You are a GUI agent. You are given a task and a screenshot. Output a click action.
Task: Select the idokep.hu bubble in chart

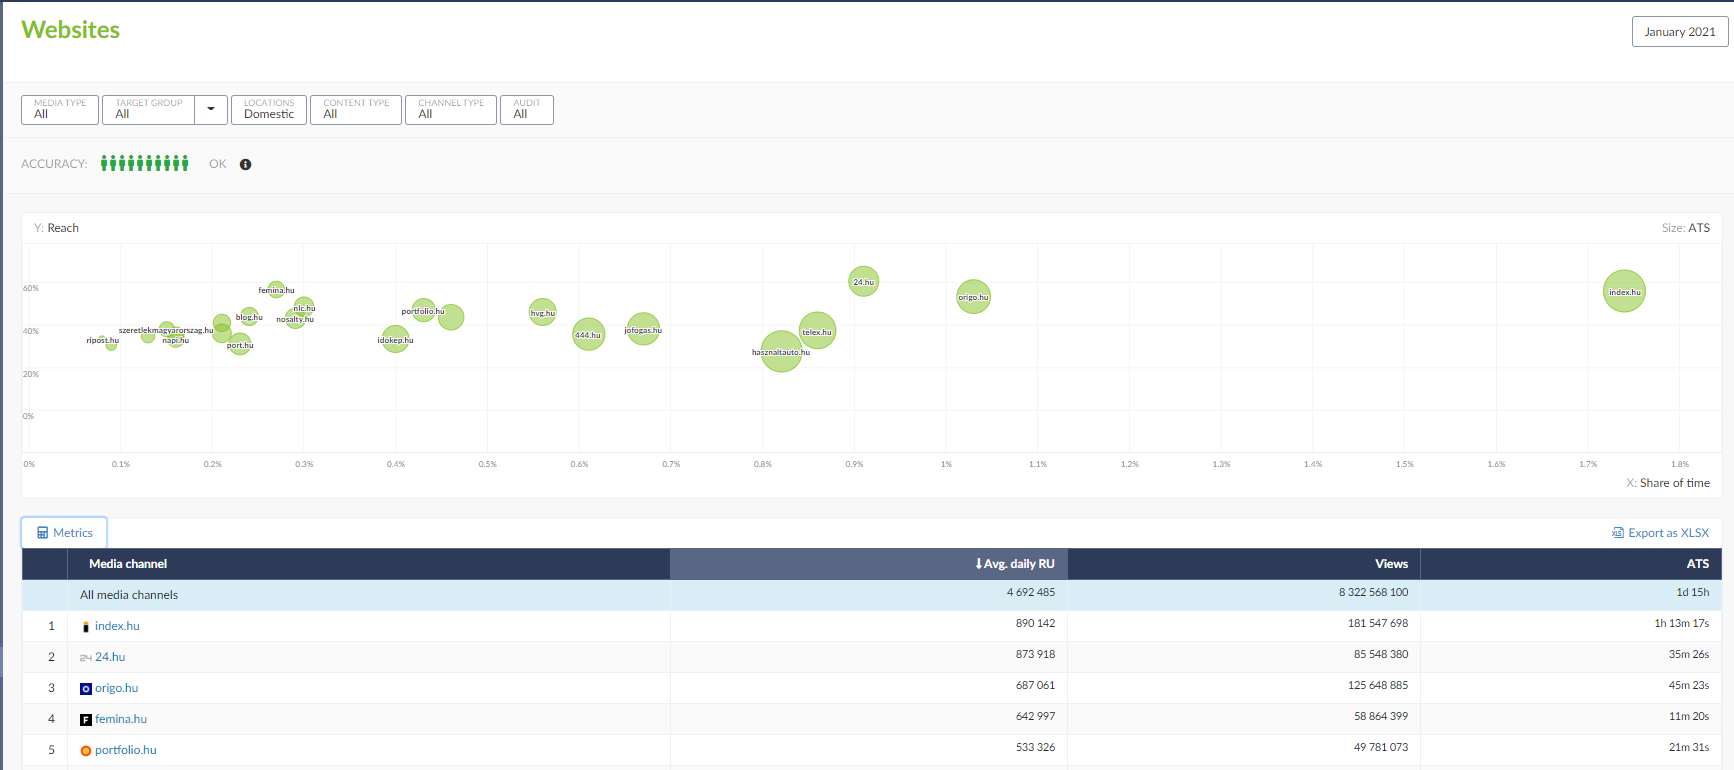coord(395,339)
